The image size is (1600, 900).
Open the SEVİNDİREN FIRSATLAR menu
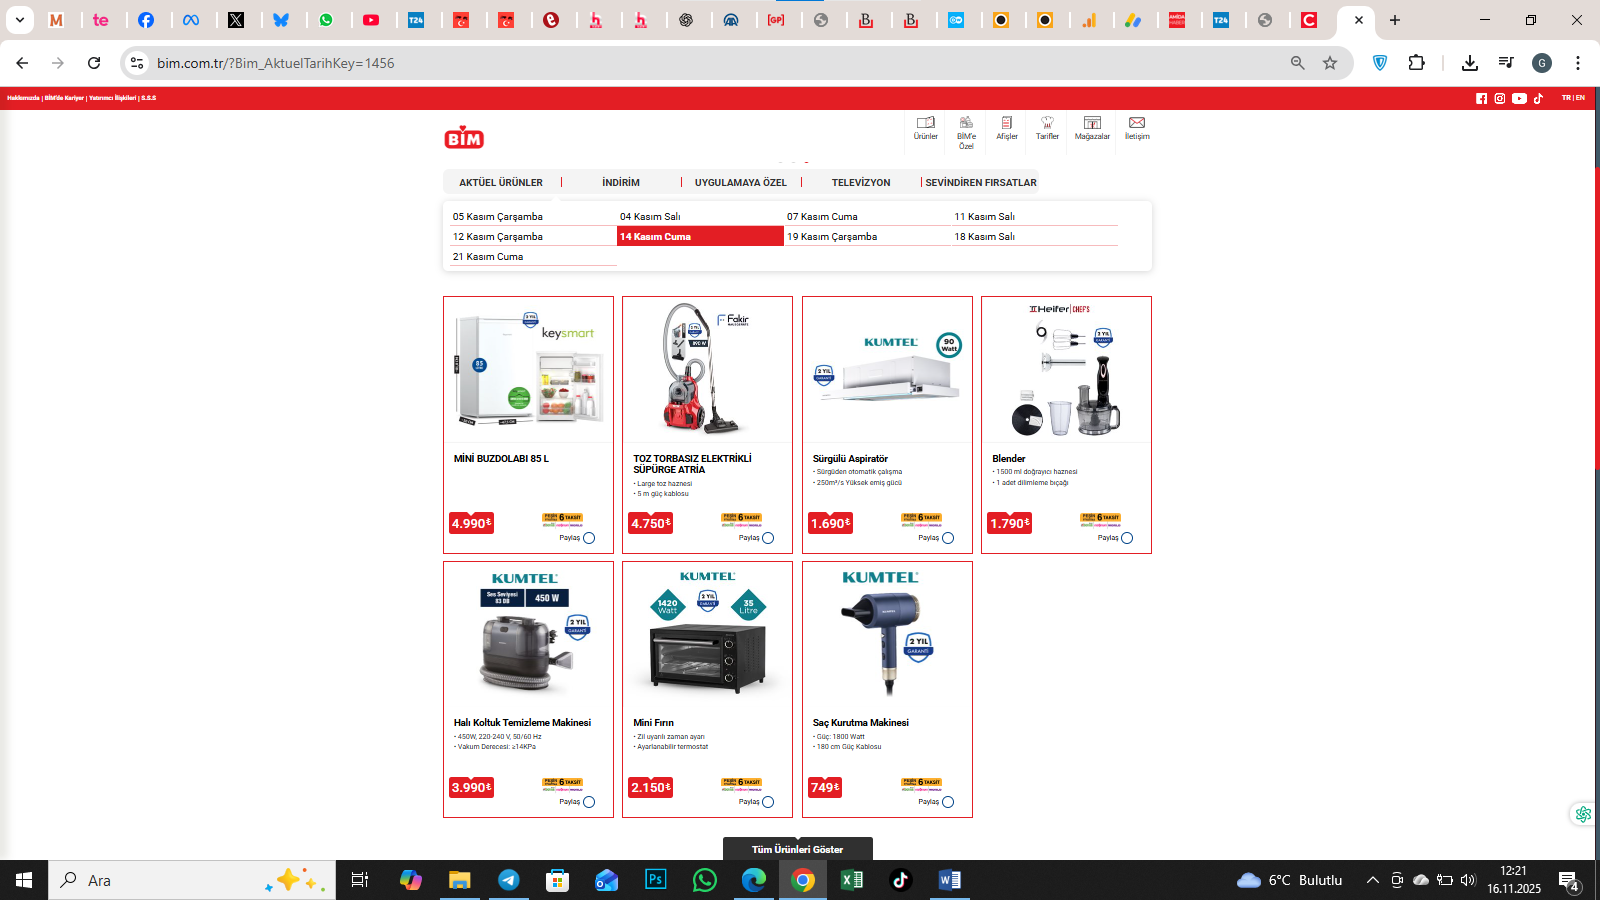tap(981, 183)
